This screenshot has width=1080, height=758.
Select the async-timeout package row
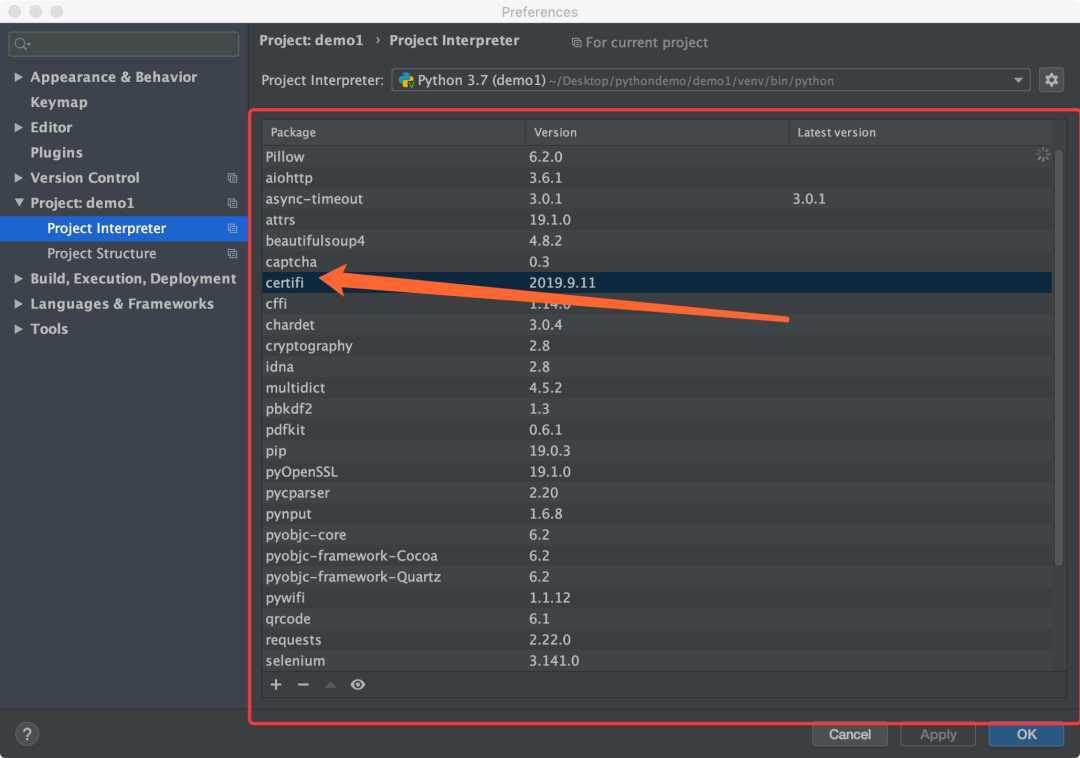pos(657,199)
